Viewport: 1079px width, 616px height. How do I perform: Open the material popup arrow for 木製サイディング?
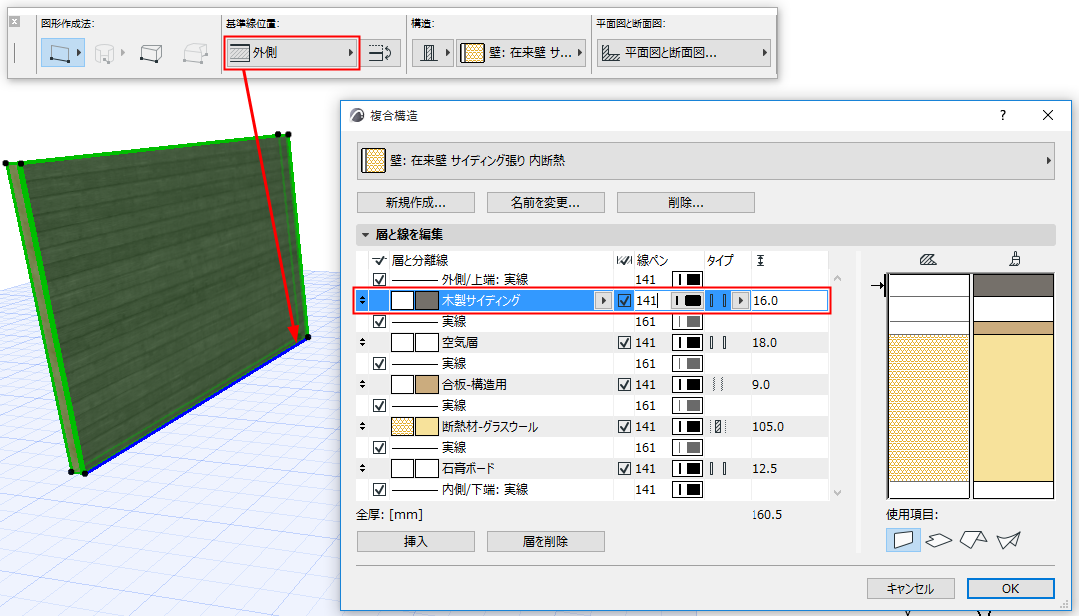(603, 301)
